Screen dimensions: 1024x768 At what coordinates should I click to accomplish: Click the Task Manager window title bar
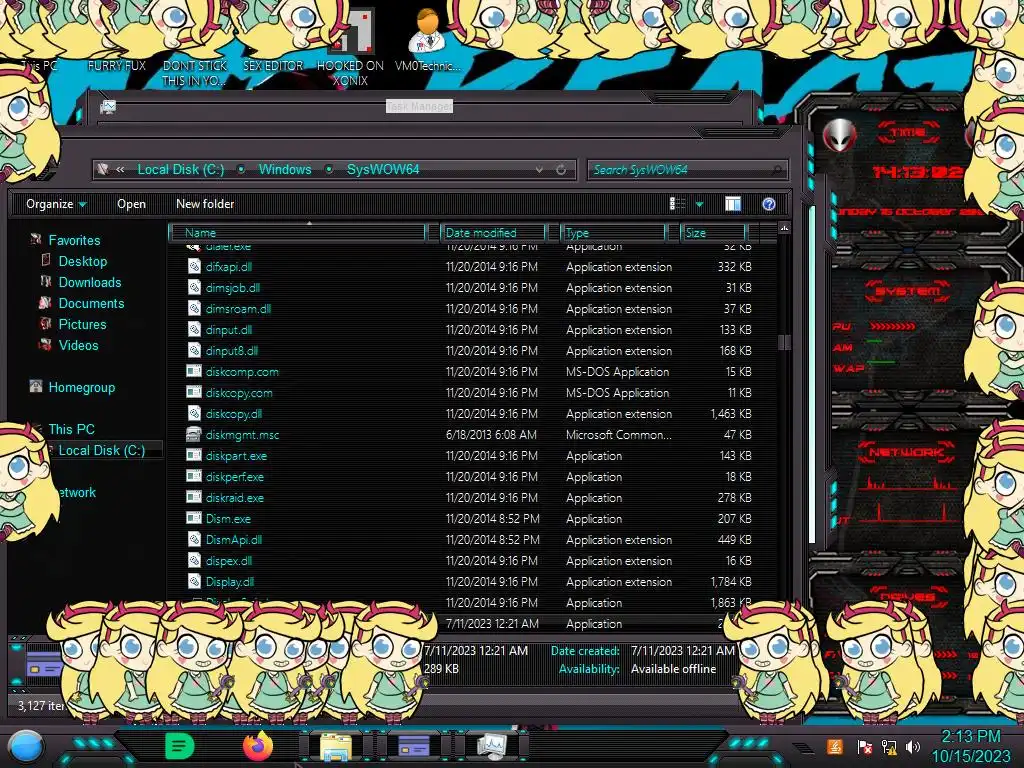coord(419,106)
